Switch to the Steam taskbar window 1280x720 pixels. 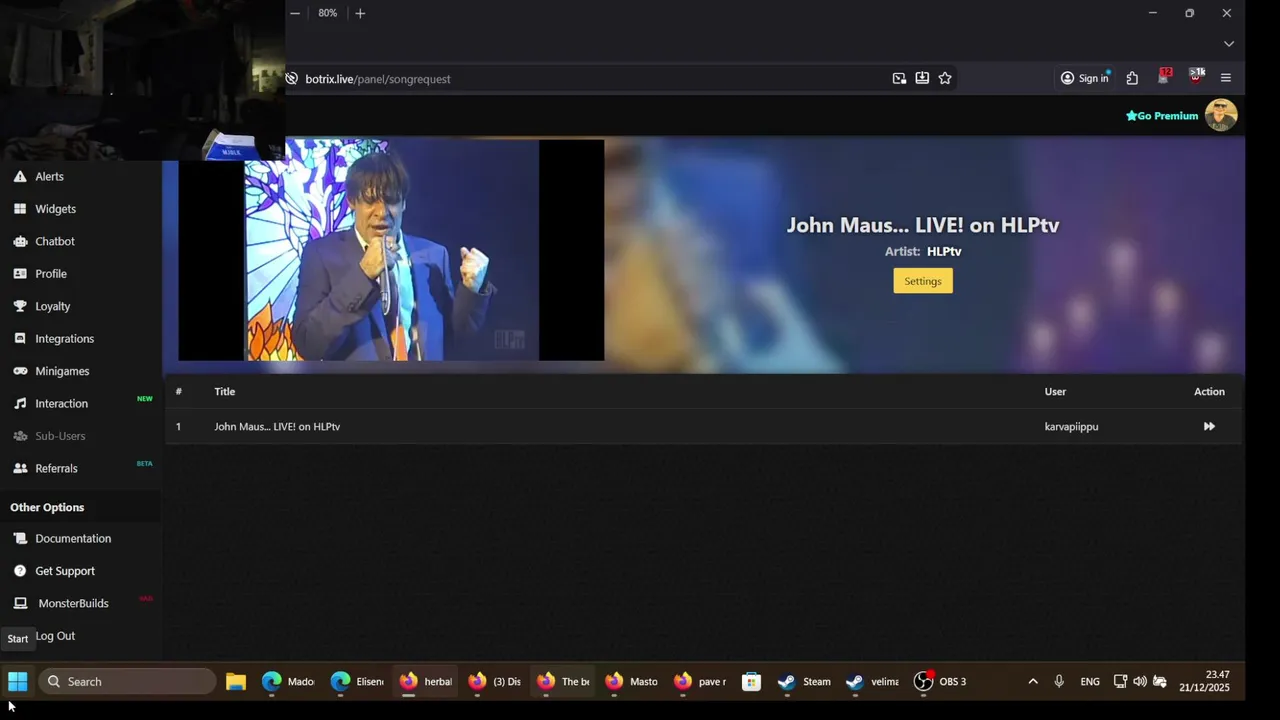805,681
